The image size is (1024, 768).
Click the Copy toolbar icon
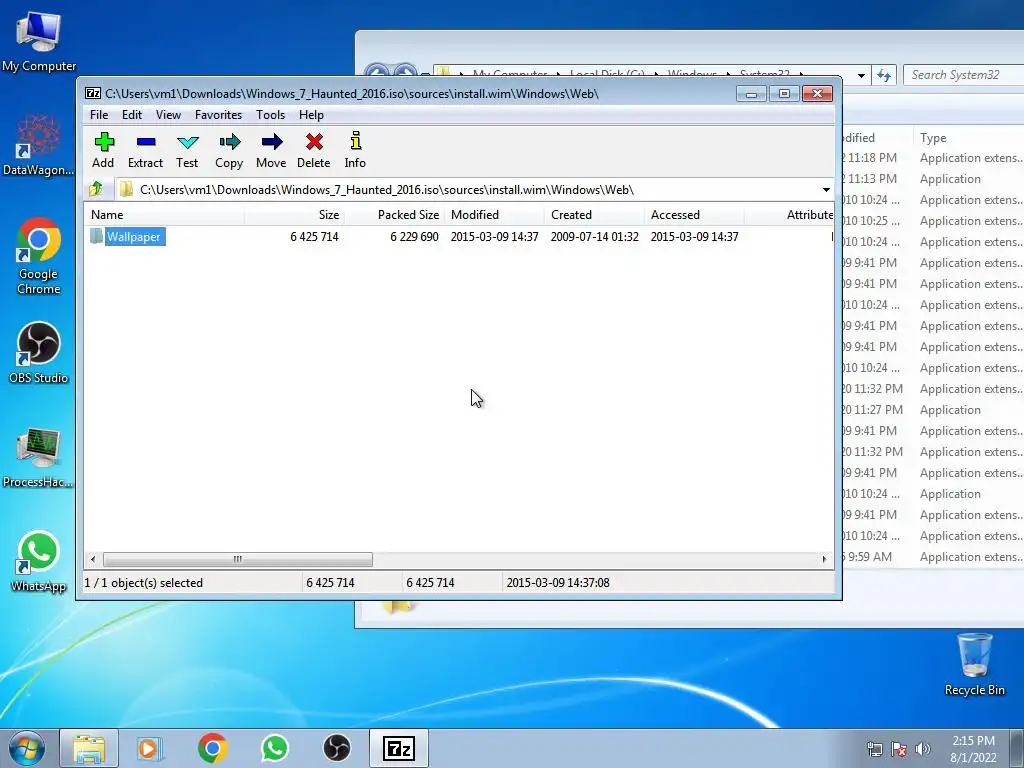pos(229,150)
